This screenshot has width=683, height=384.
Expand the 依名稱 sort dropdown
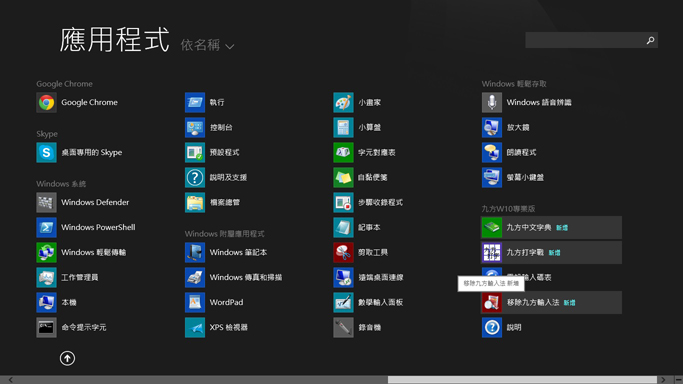(208, 45)
